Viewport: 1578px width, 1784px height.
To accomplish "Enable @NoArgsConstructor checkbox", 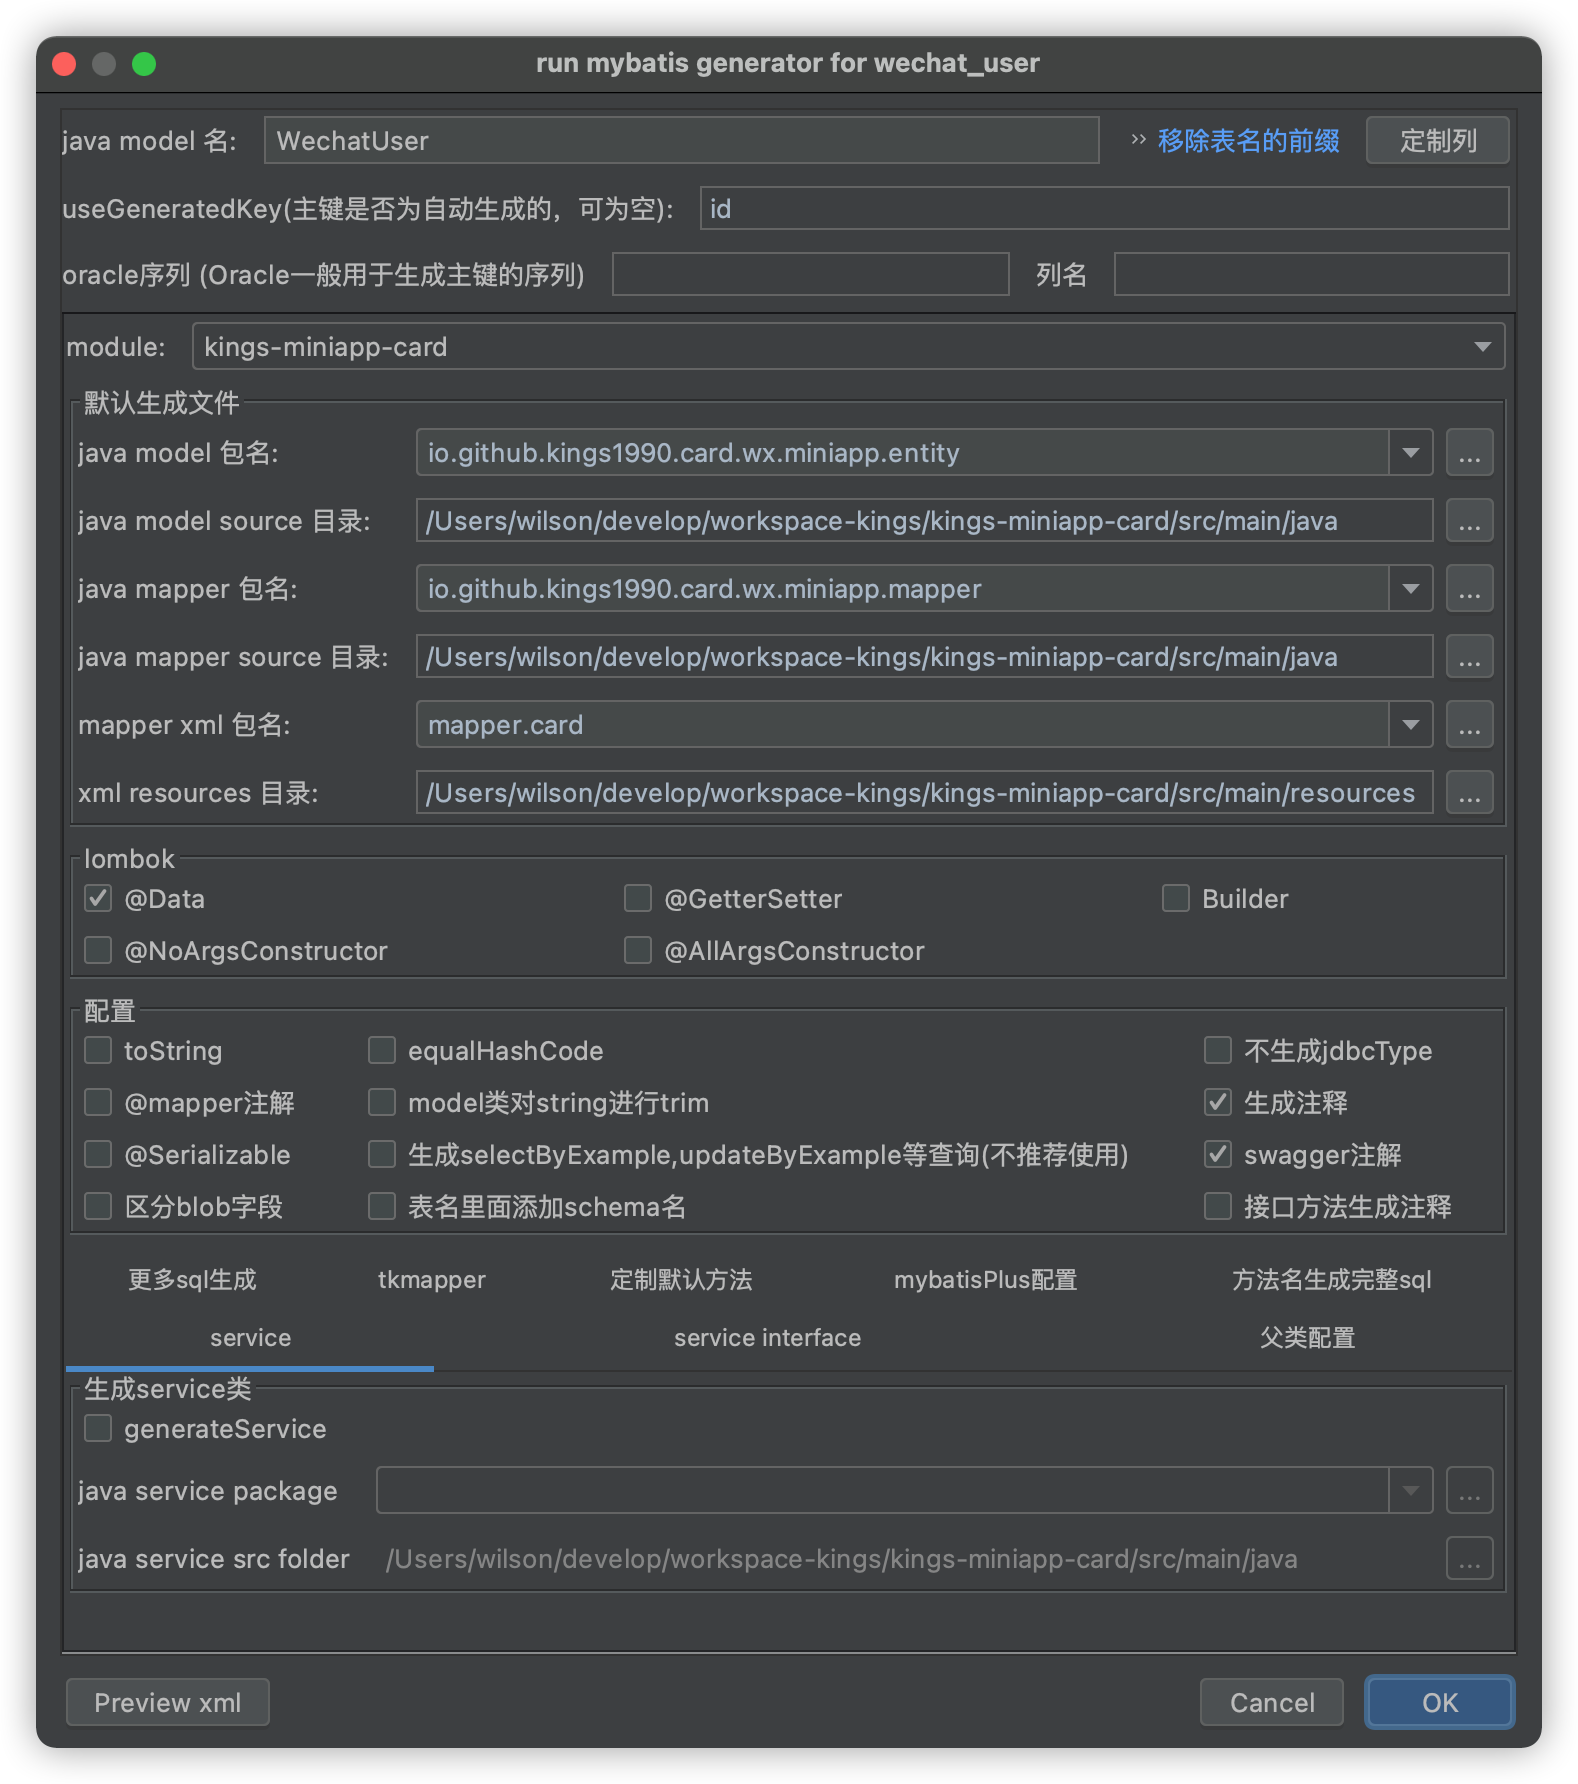I will (x=98, y=950).
